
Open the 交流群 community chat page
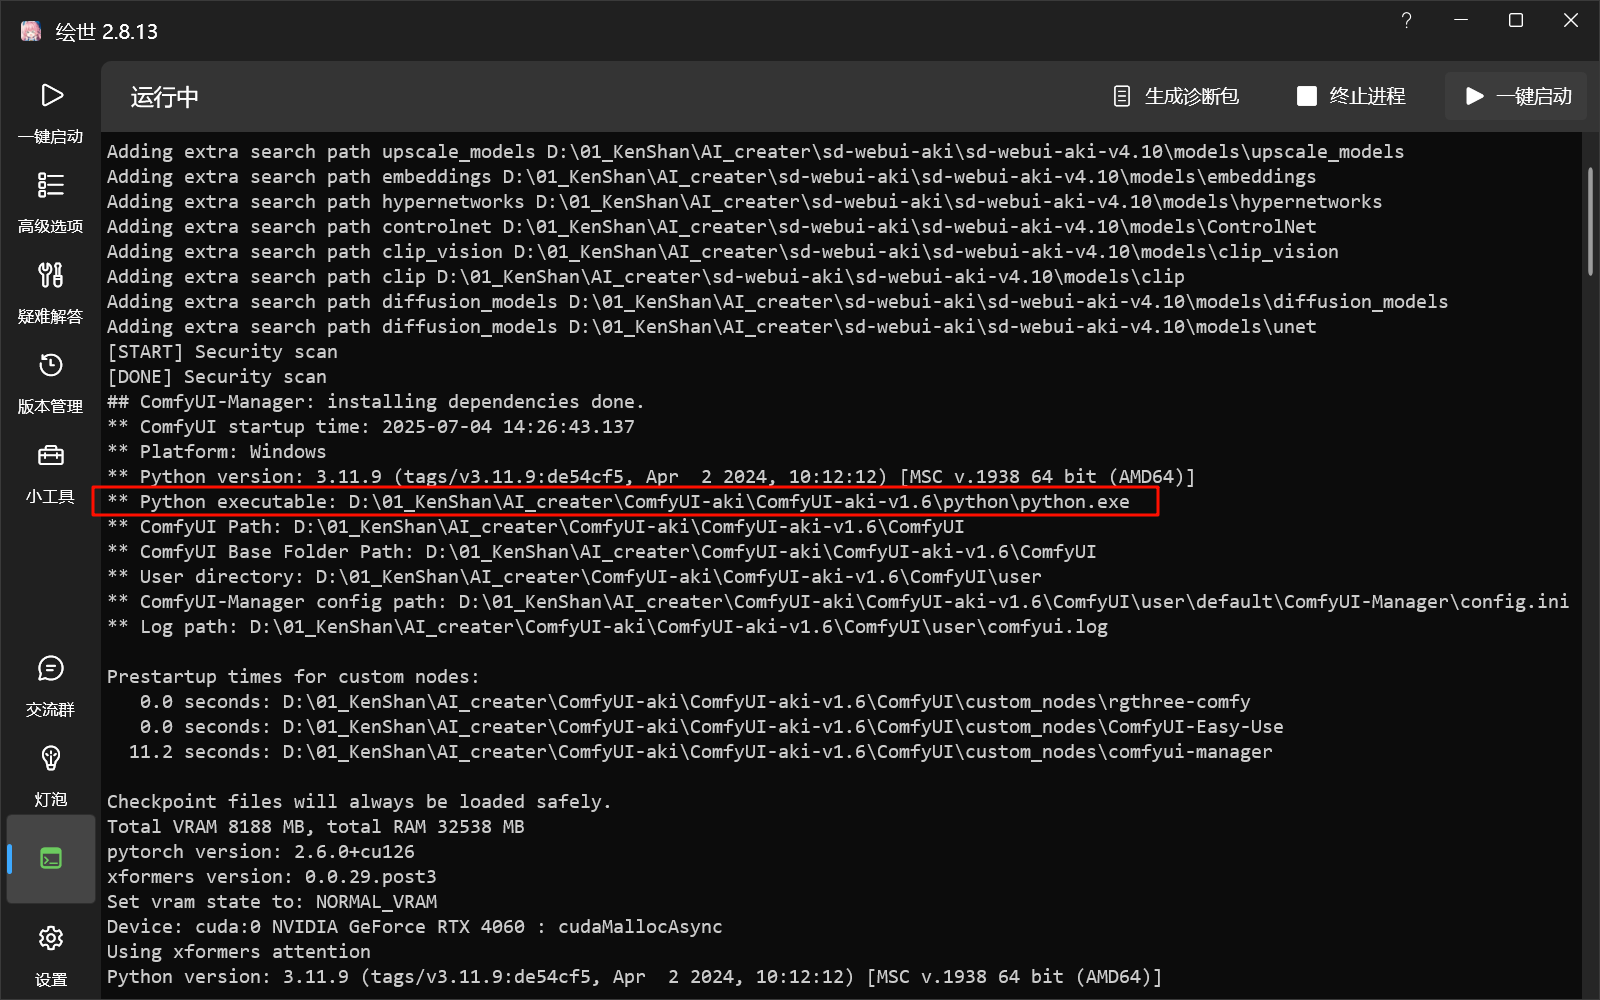point(51,685)
